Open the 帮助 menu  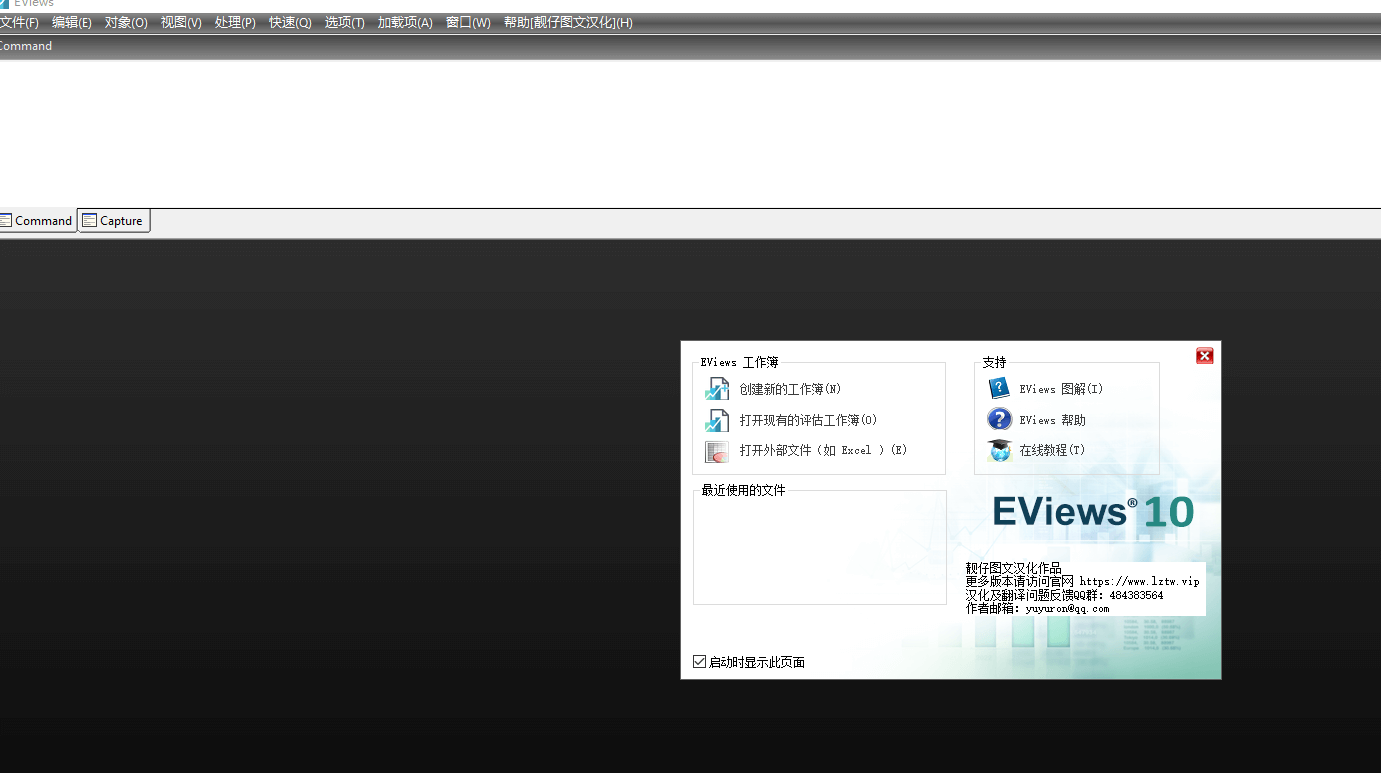coord(568,23)
